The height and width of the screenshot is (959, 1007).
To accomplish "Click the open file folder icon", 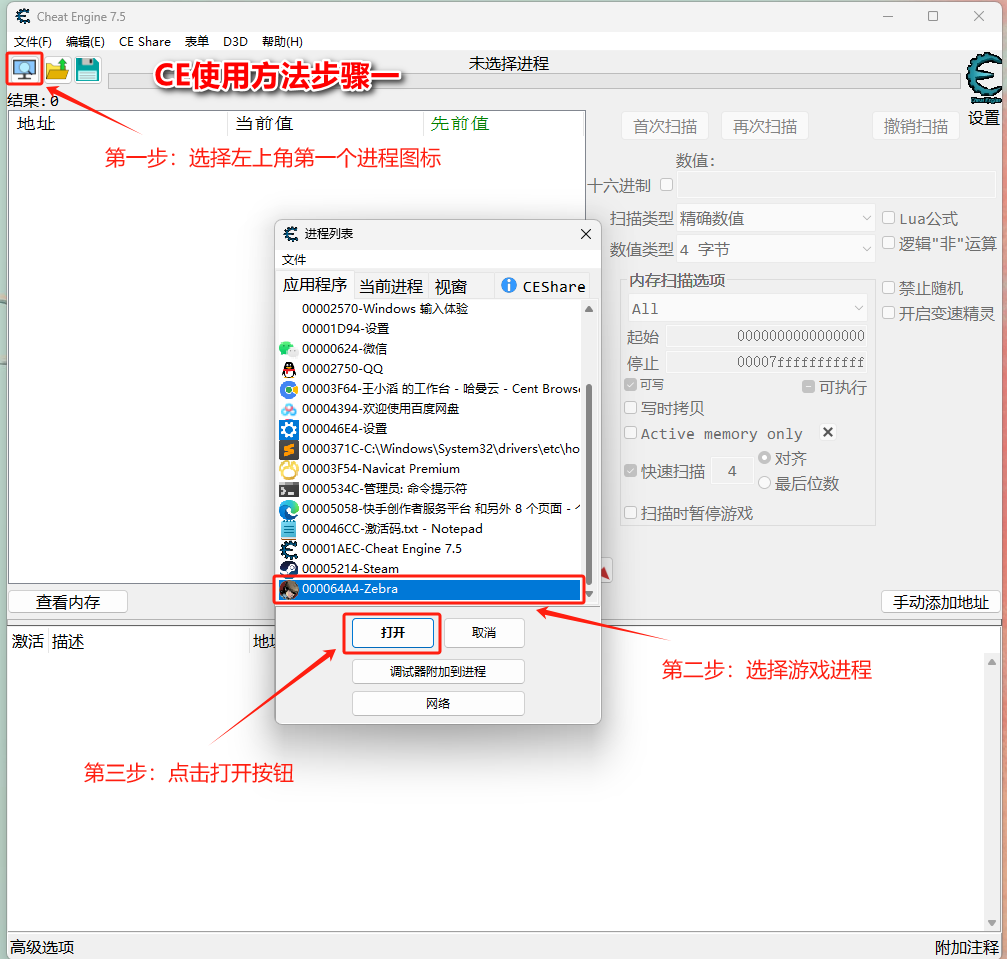I will point(57,69).
